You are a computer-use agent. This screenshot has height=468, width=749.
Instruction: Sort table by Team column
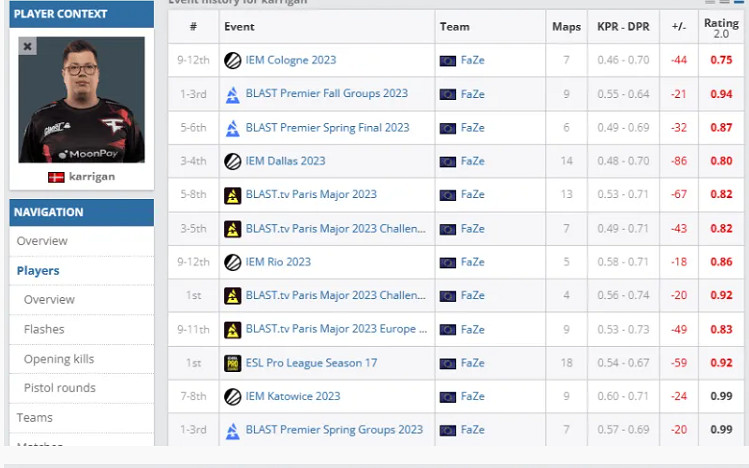[455, 27]
